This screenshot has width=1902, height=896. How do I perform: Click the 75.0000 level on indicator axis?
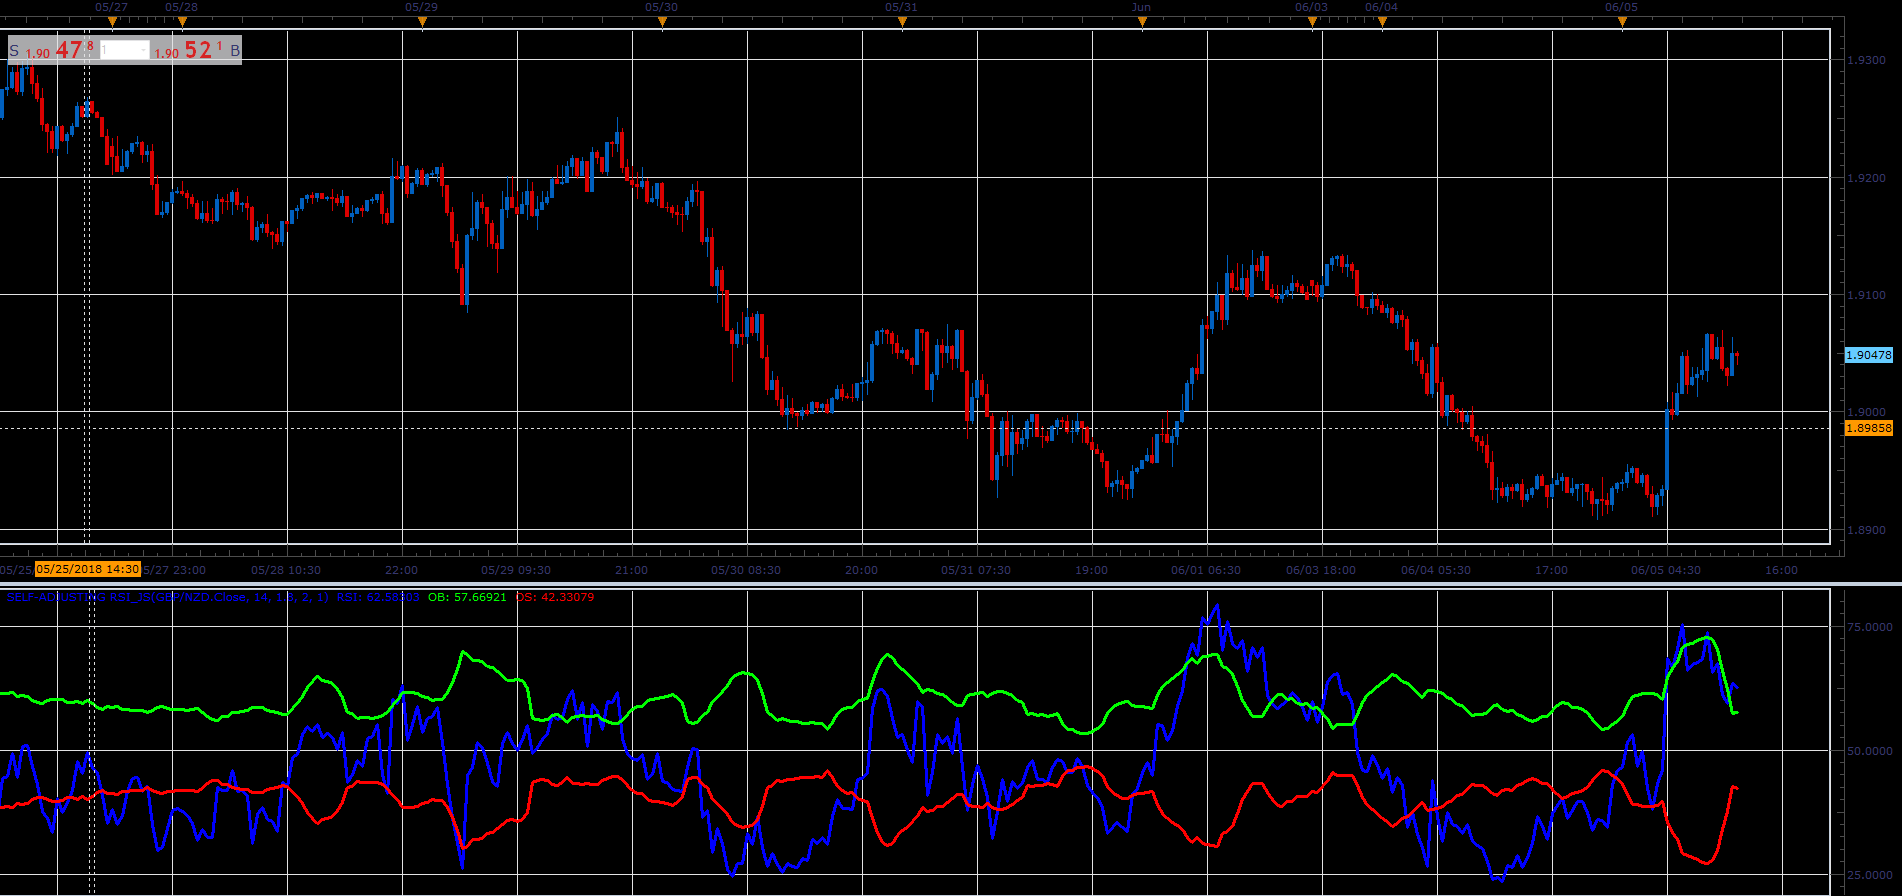click(x=1869, y=627)
